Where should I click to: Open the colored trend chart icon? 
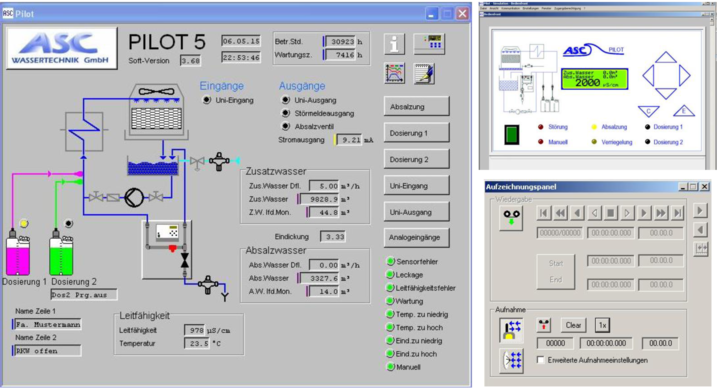pyautogui.click(x=394, y=73)
